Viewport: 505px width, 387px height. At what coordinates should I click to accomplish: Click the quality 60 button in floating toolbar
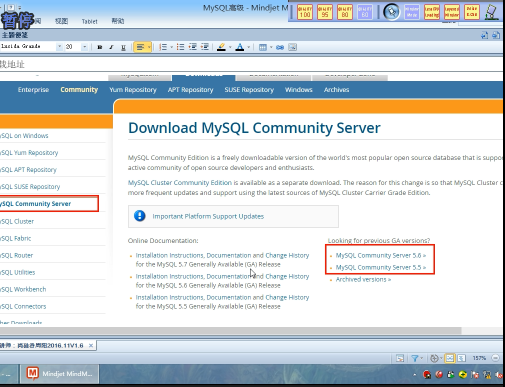[365, 12]
